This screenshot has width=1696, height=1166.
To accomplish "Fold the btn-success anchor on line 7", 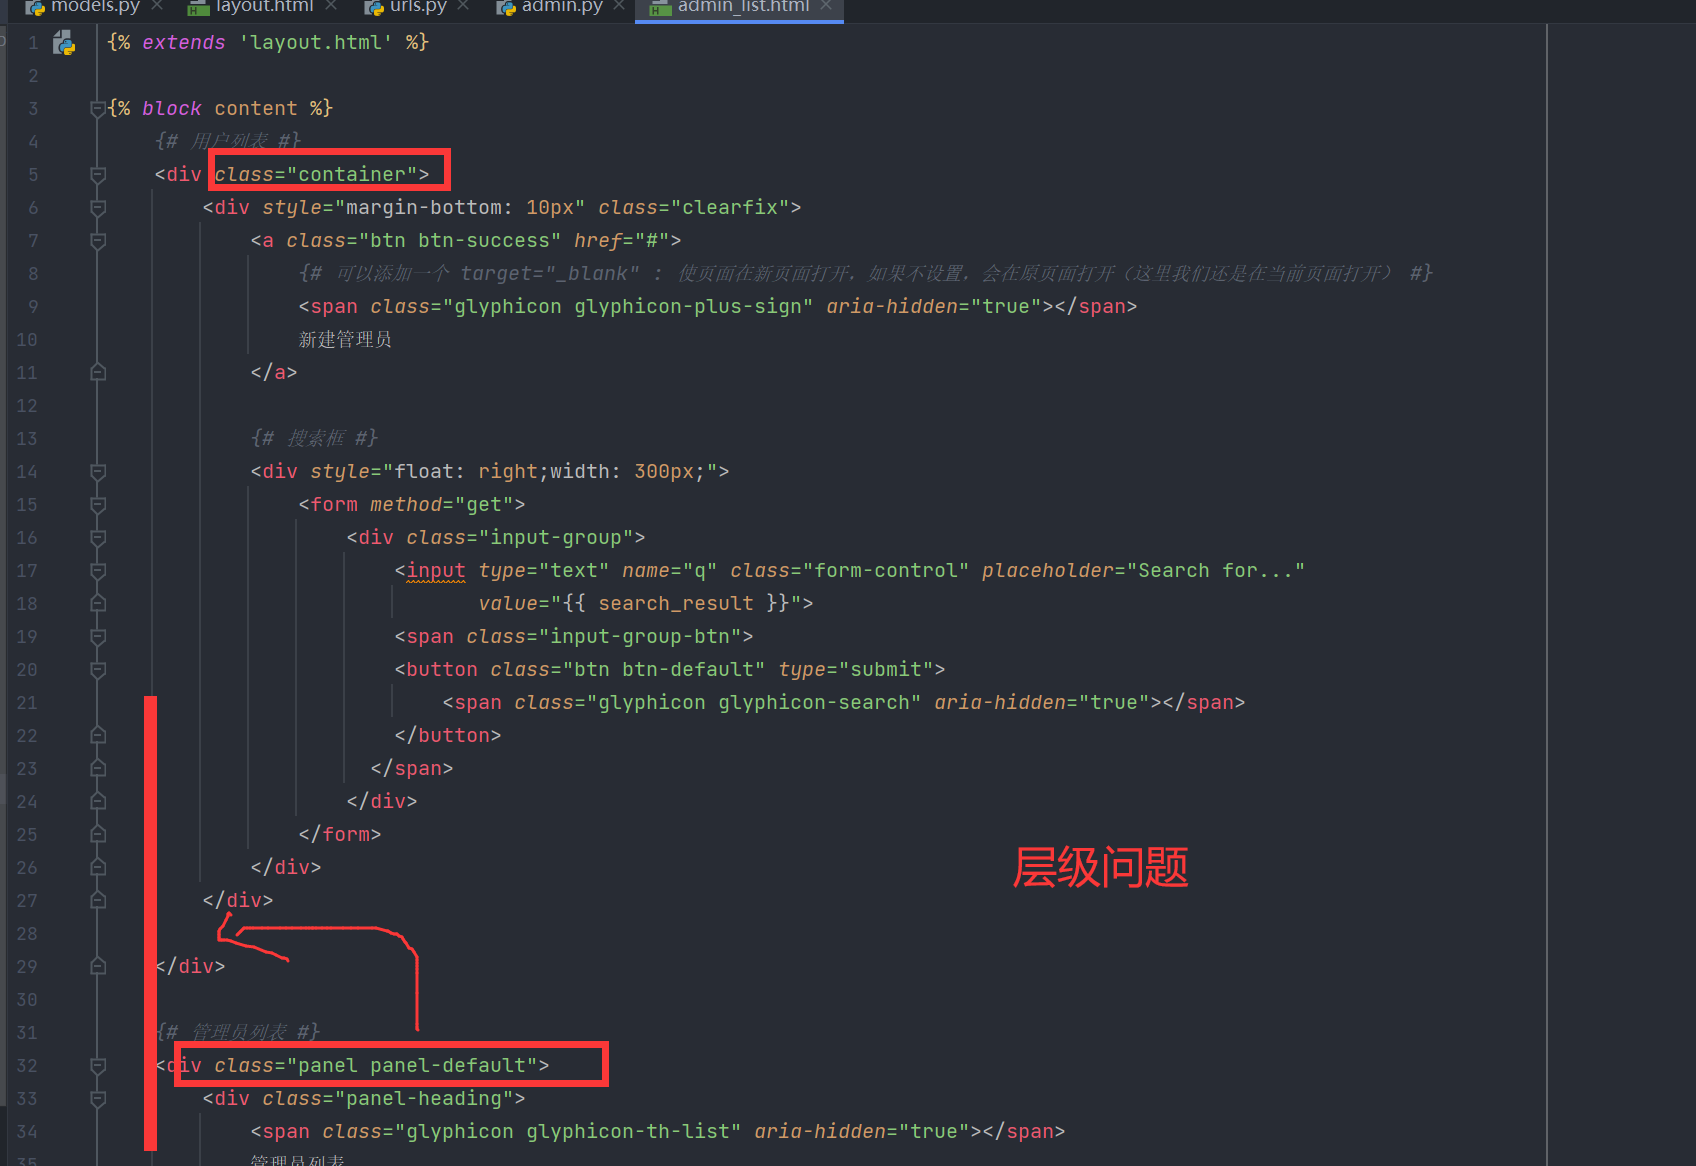I will 98,241.
